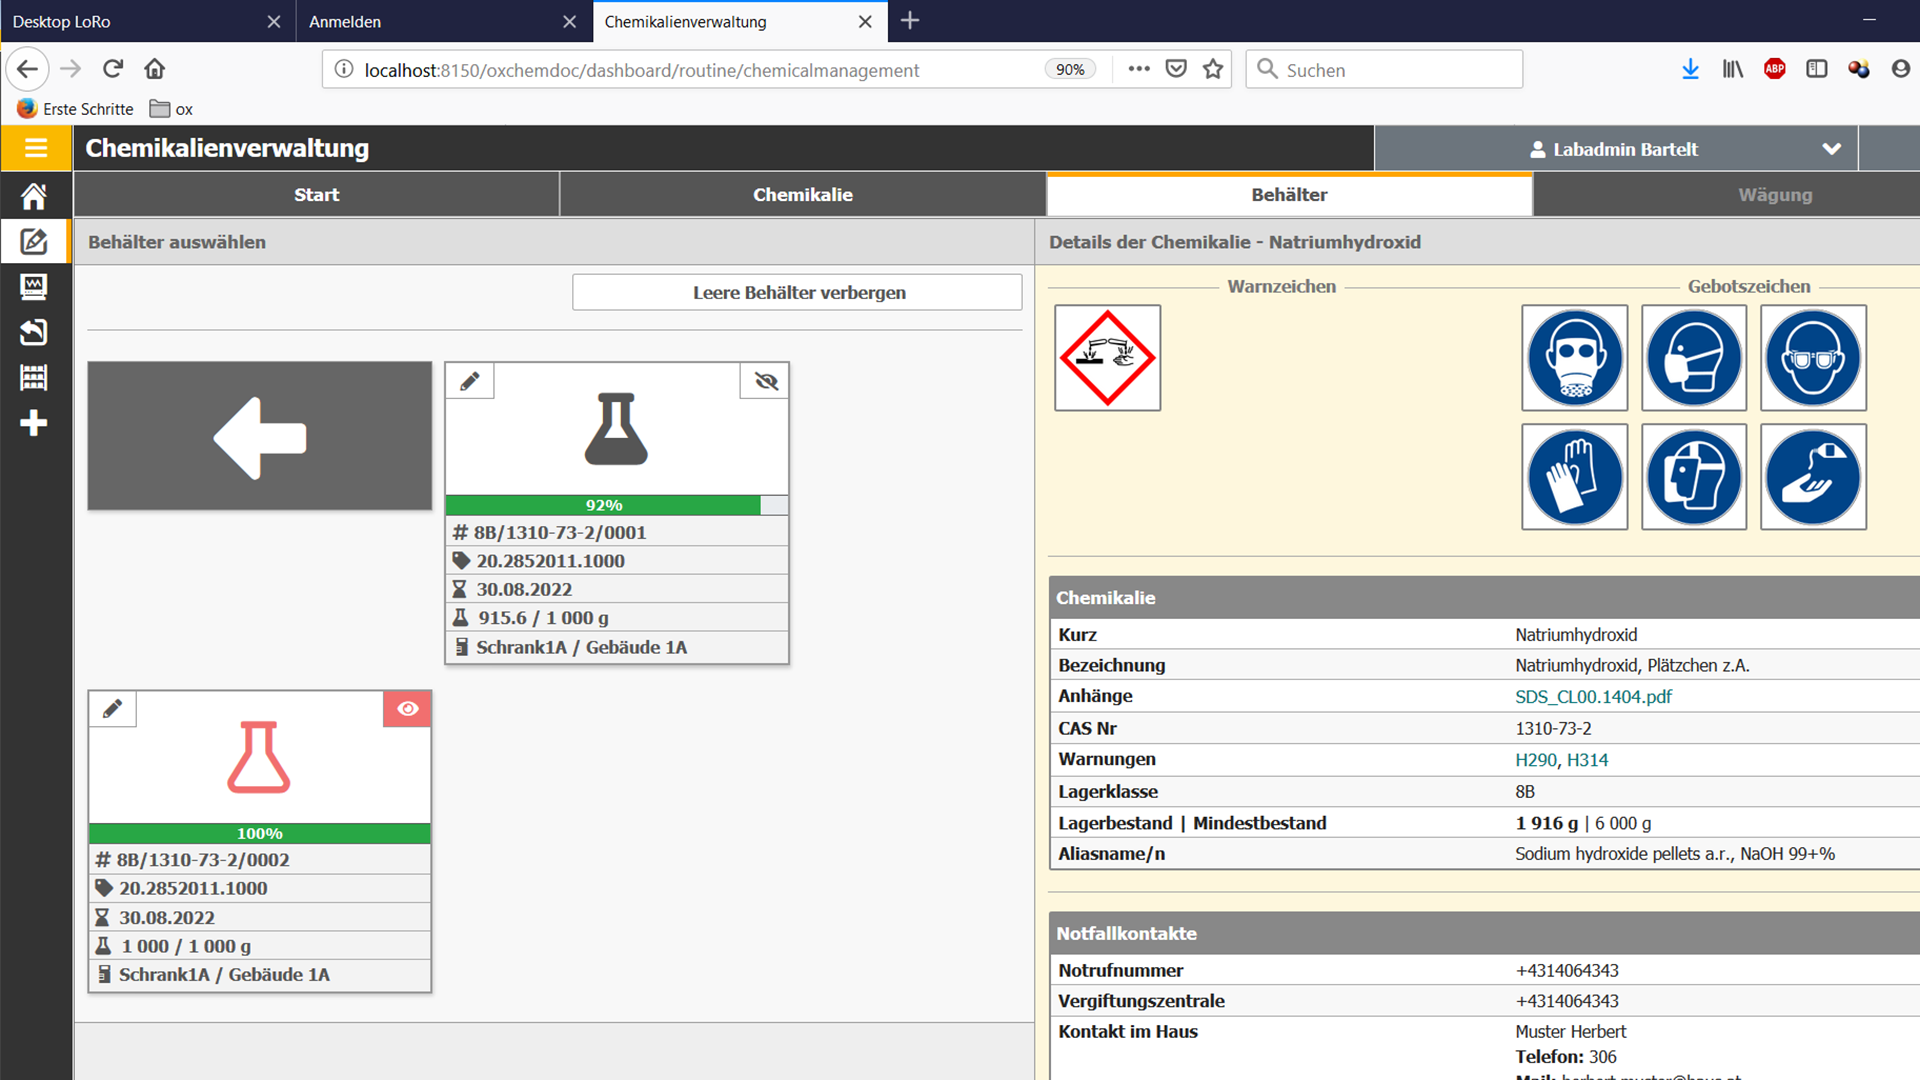Click the 90% zoom level indicator
The height and width of the screenshot is (1080, 1920).
pyautogui.click(x=1069, y=69)
